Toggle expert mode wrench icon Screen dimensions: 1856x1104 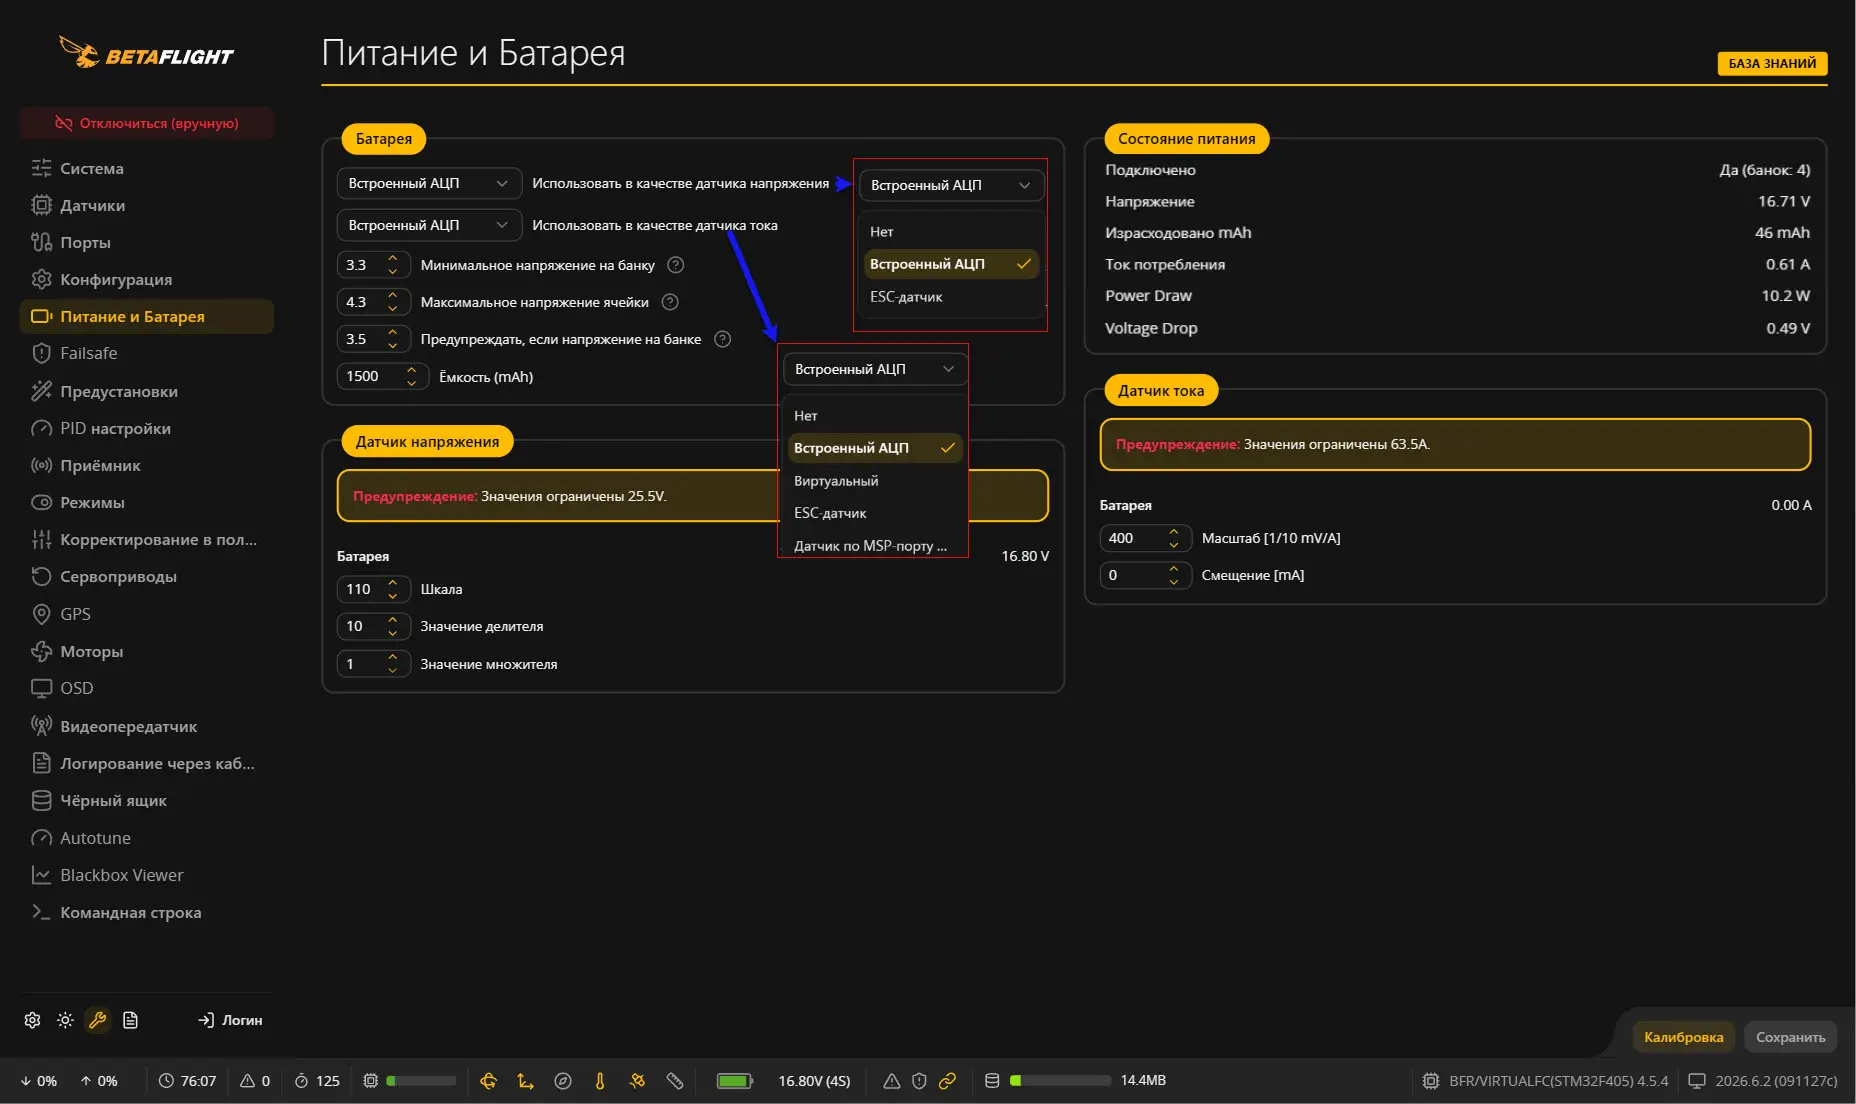[97, 1020]
